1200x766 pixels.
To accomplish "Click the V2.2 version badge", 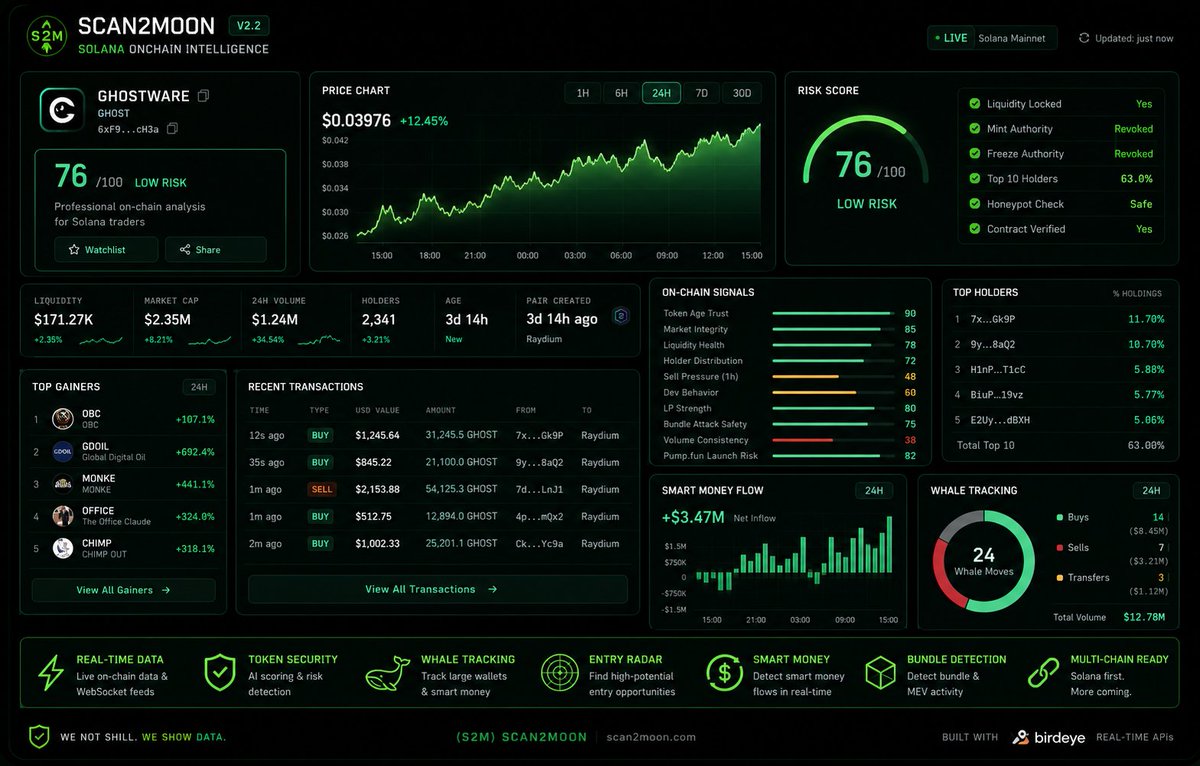I will (249, 26).
